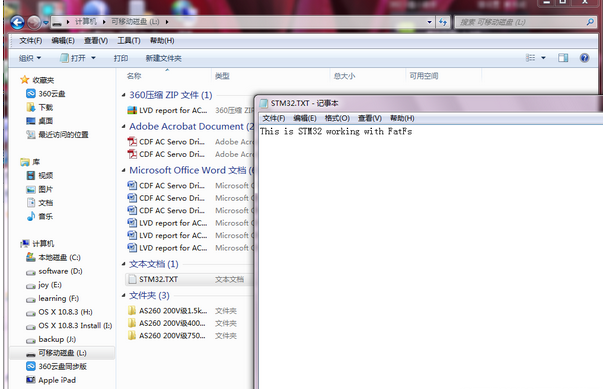Open the 查看(V) menu in Explorer
Viewport: 604px width, 389px height.
click(x=96, y=40)
